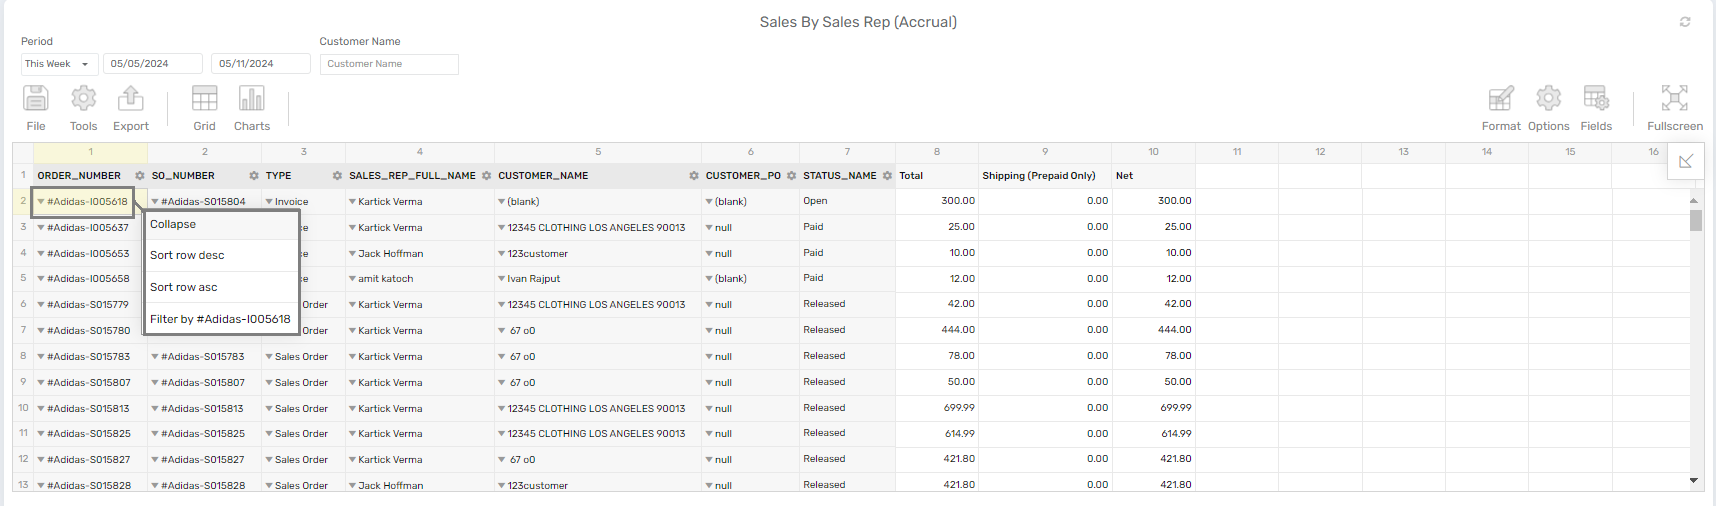Enter Fullscreen mode
This screenshot has width=1716, height=506.
[x=1675, y=98]
